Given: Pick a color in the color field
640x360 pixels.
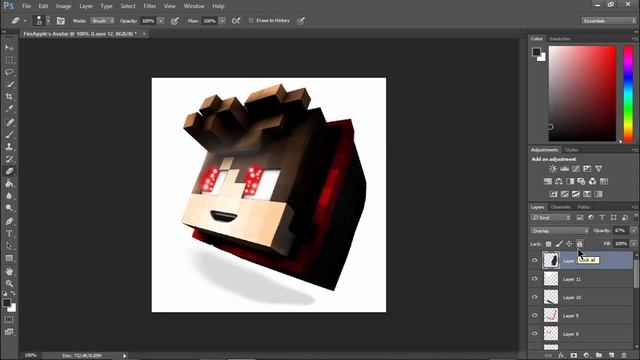Looking at the screenshot, I should (x=582, y=93).
